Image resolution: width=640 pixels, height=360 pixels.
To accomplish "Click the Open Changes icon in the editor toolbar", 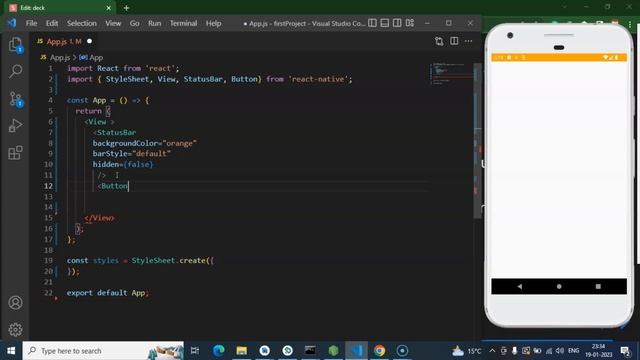I will [439, 41].
